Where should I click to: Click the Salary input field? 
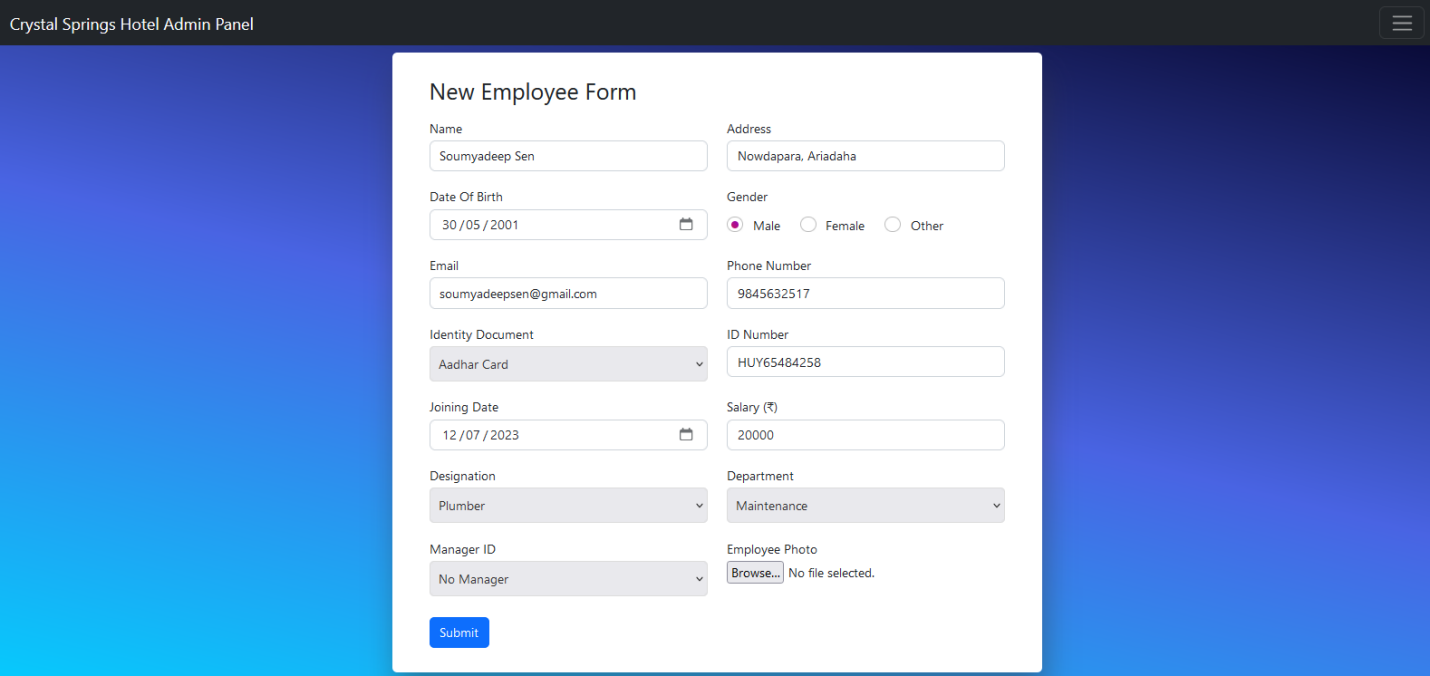click(x=865, y=435)
